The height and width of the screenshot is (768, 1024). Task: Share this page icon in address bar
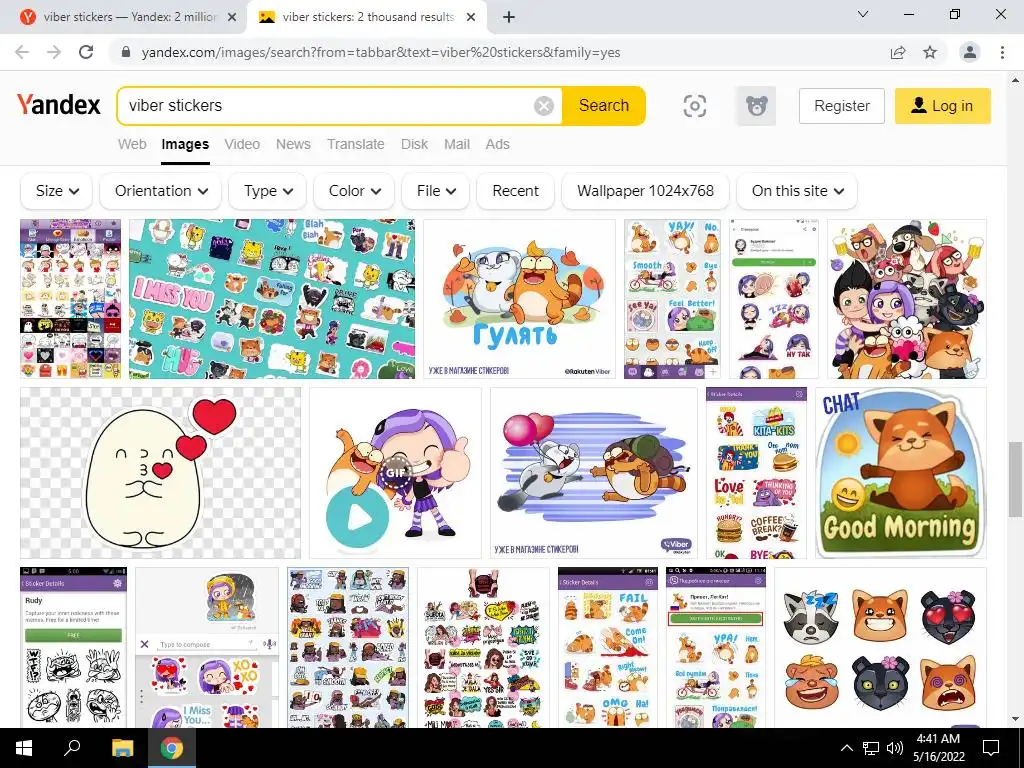pos(898,52)
